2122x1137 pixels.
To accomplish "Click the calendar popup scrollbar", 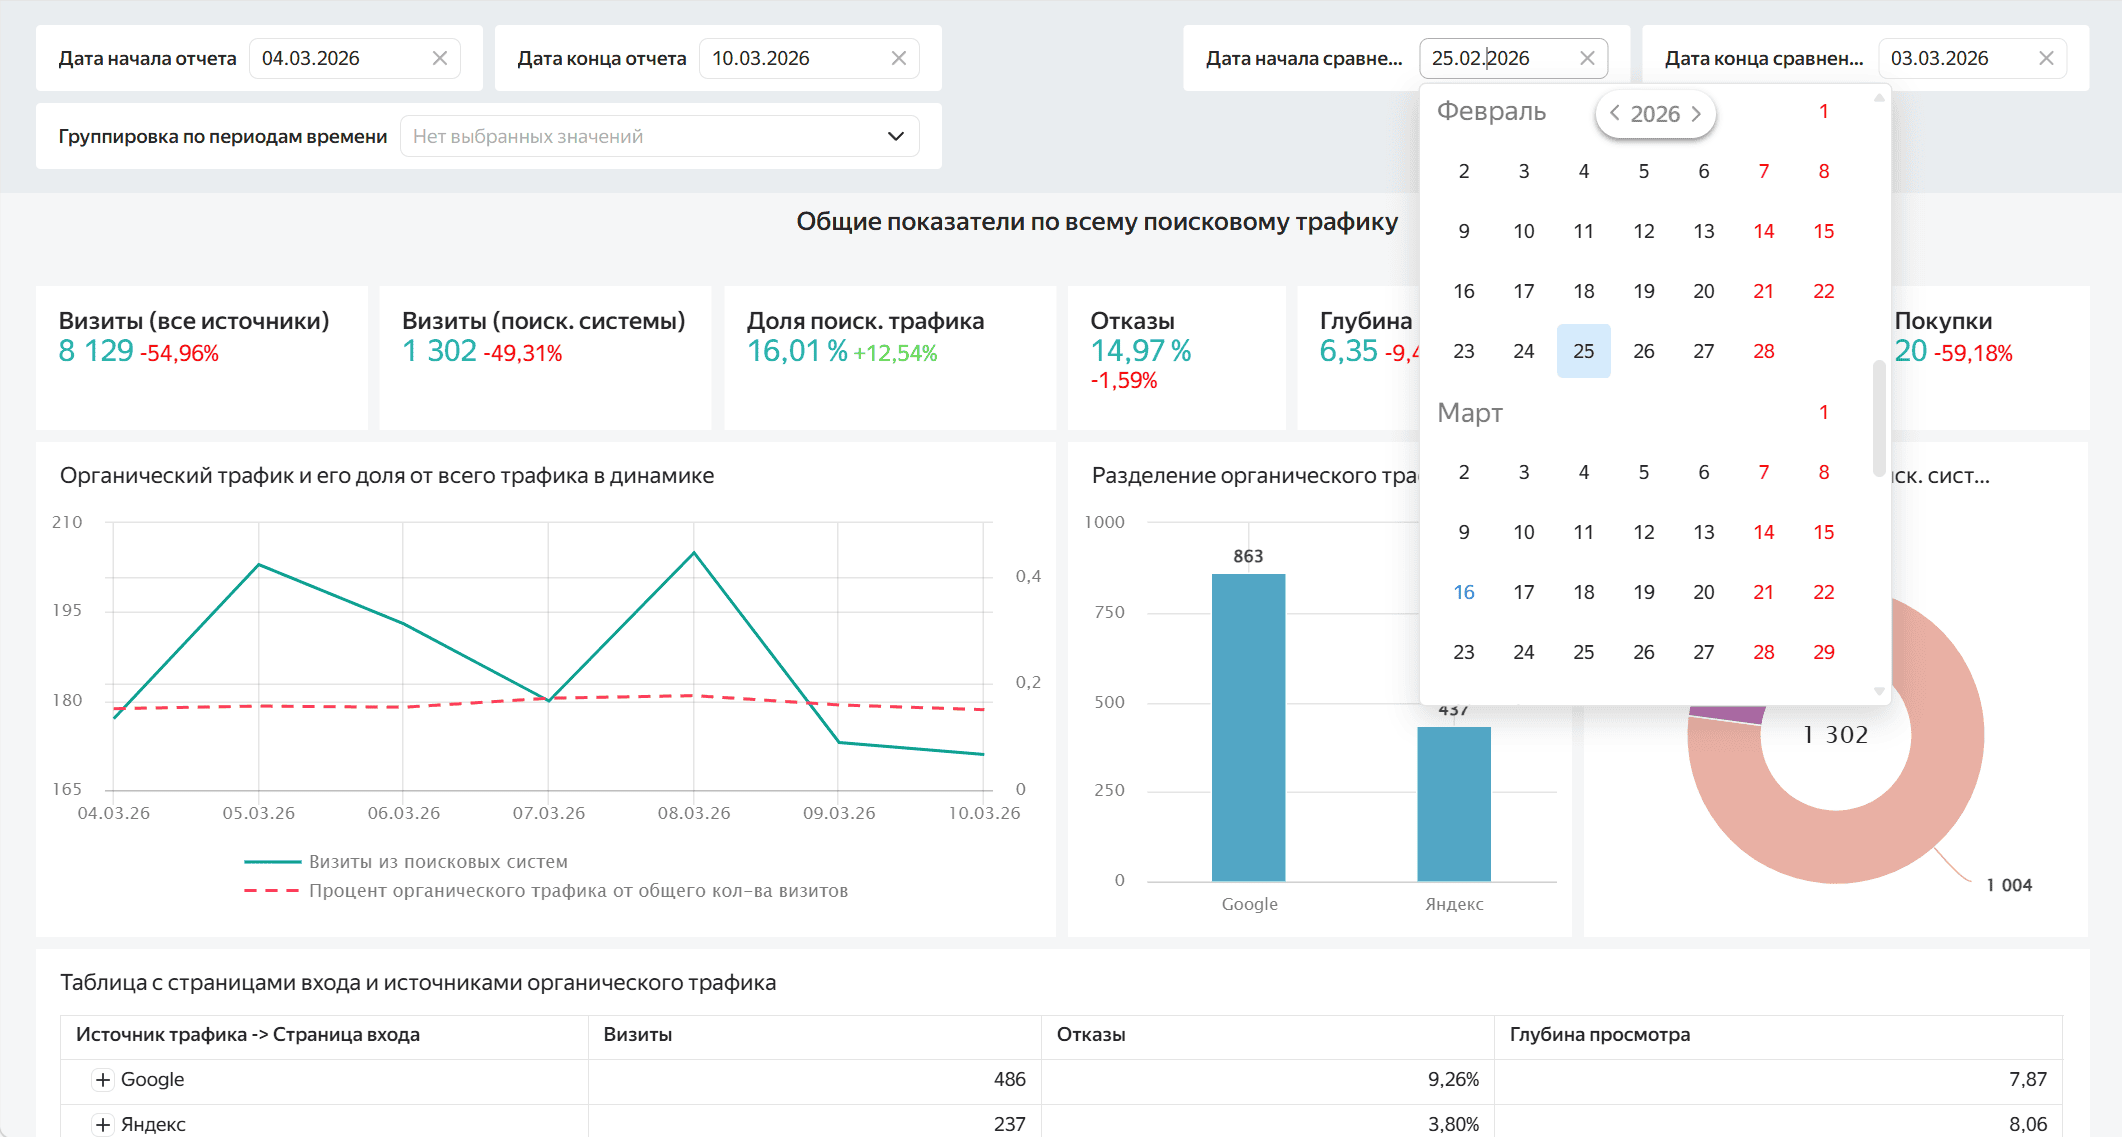I will [1879, 420].
